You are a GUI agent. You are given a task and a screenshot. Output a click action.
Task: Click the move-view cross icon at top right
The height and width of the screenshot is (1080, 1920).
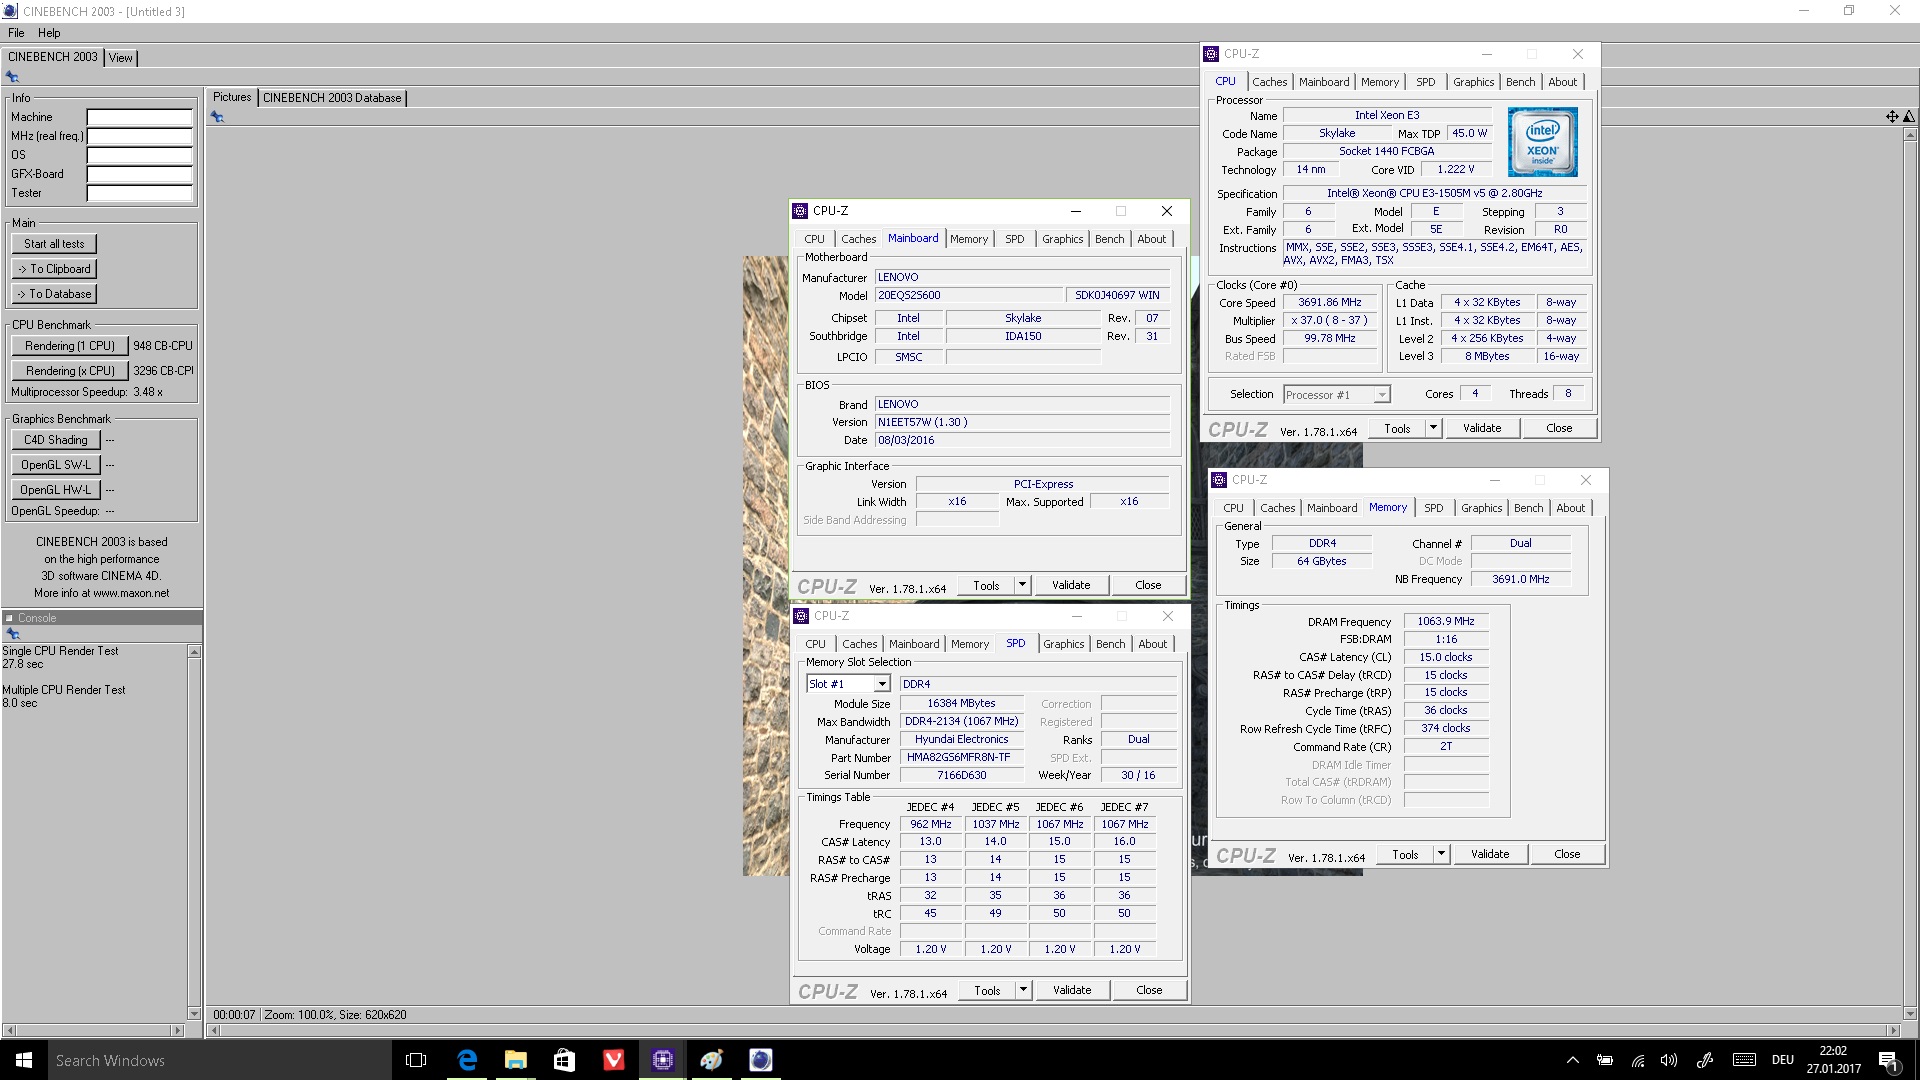tap(1892, 116)
